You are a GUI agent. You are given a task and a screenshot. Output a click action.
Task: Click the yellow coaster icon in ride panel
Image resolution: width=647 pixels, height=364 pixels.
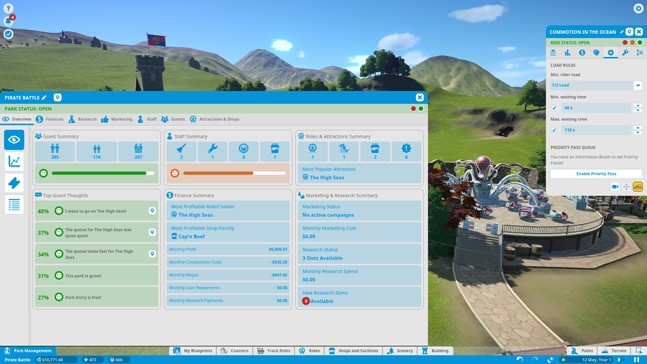click(x=638, y=187)
